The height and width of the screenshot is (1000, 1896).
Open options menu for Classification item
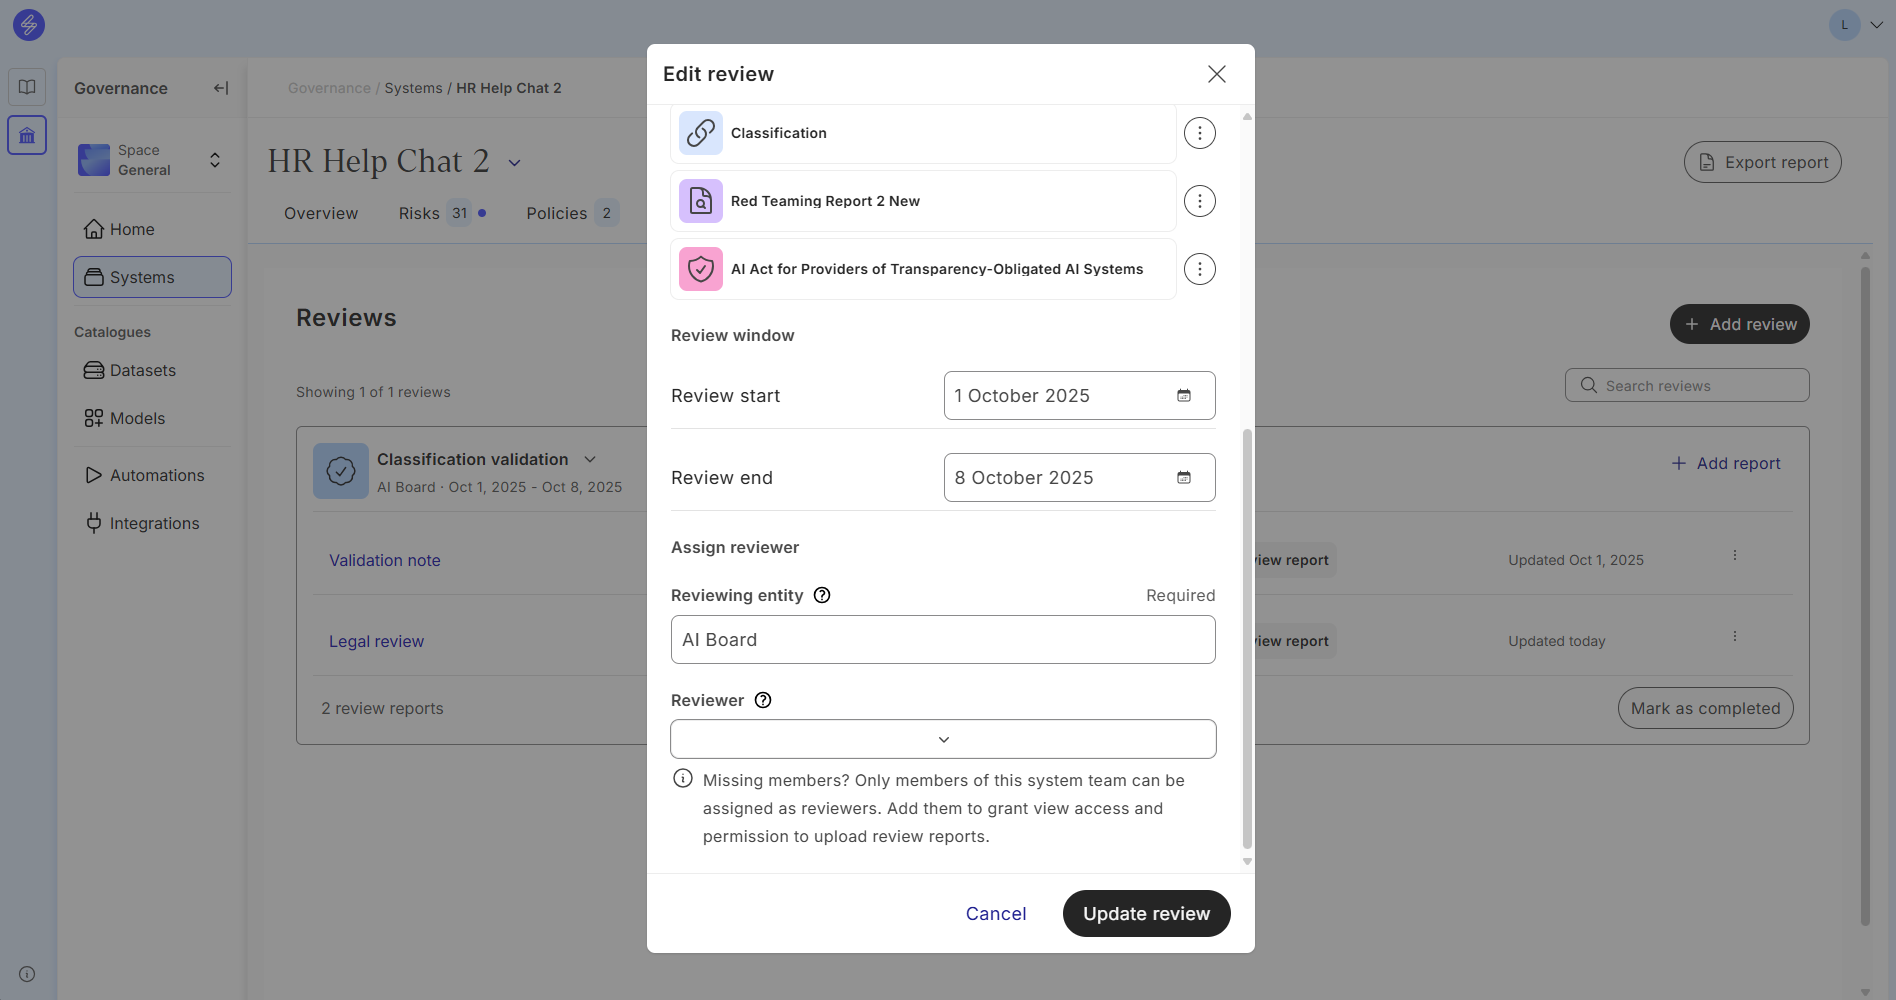click(x=1199, y=133)
